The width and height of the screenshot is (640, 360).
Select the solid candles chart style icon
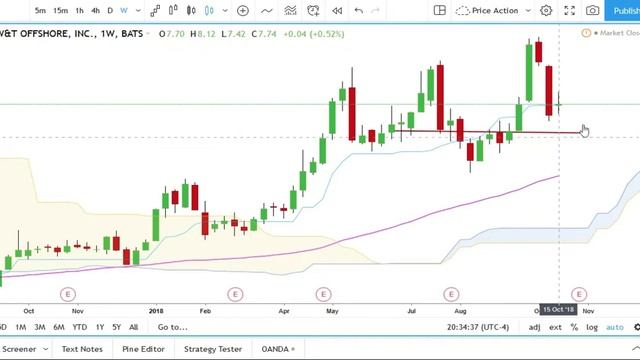click(x=191, y=10)
